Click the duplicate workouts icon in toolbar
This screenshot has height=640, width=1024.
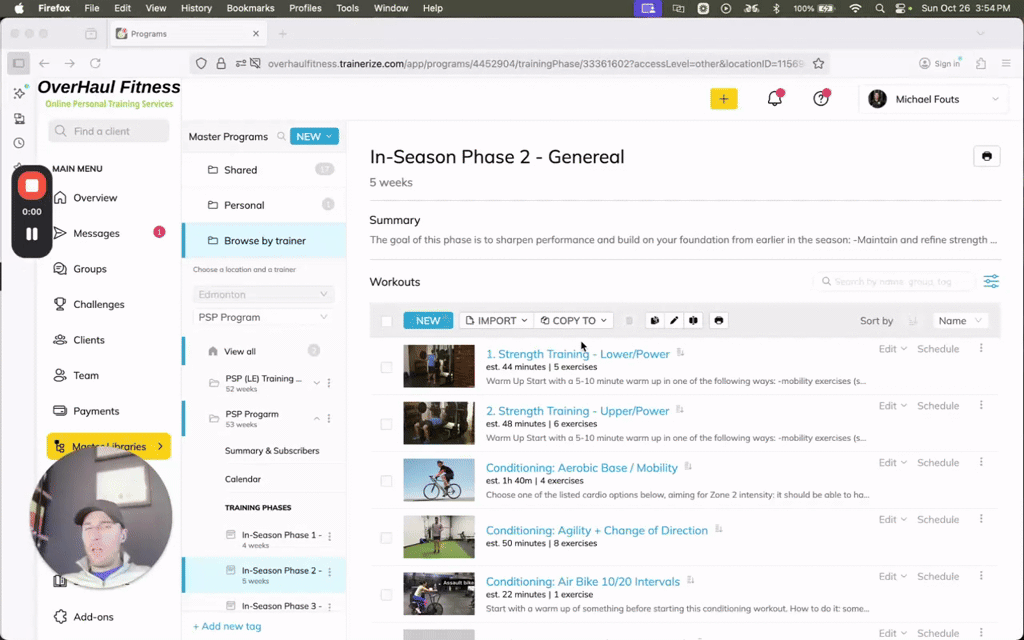tap(654, 321)
